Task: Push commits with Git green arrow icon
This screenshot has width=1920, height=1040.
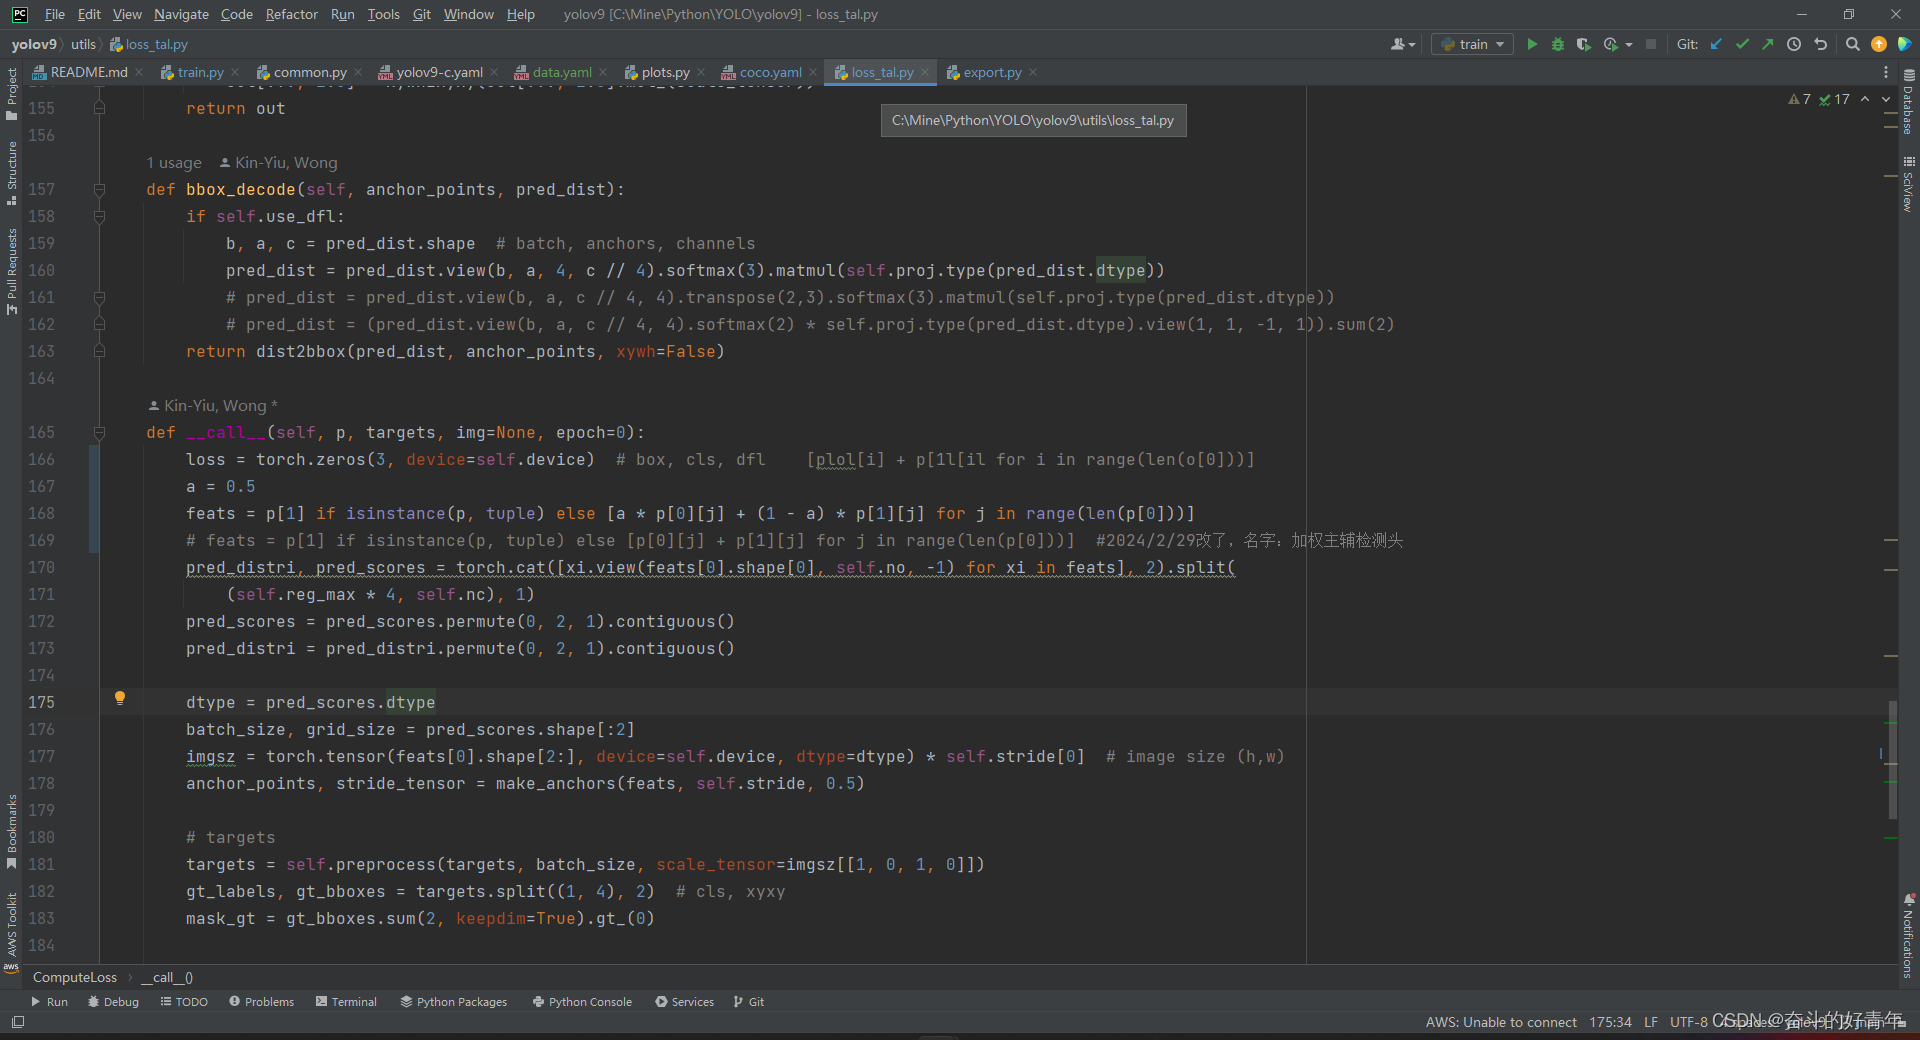Action: coord(1767,44)
